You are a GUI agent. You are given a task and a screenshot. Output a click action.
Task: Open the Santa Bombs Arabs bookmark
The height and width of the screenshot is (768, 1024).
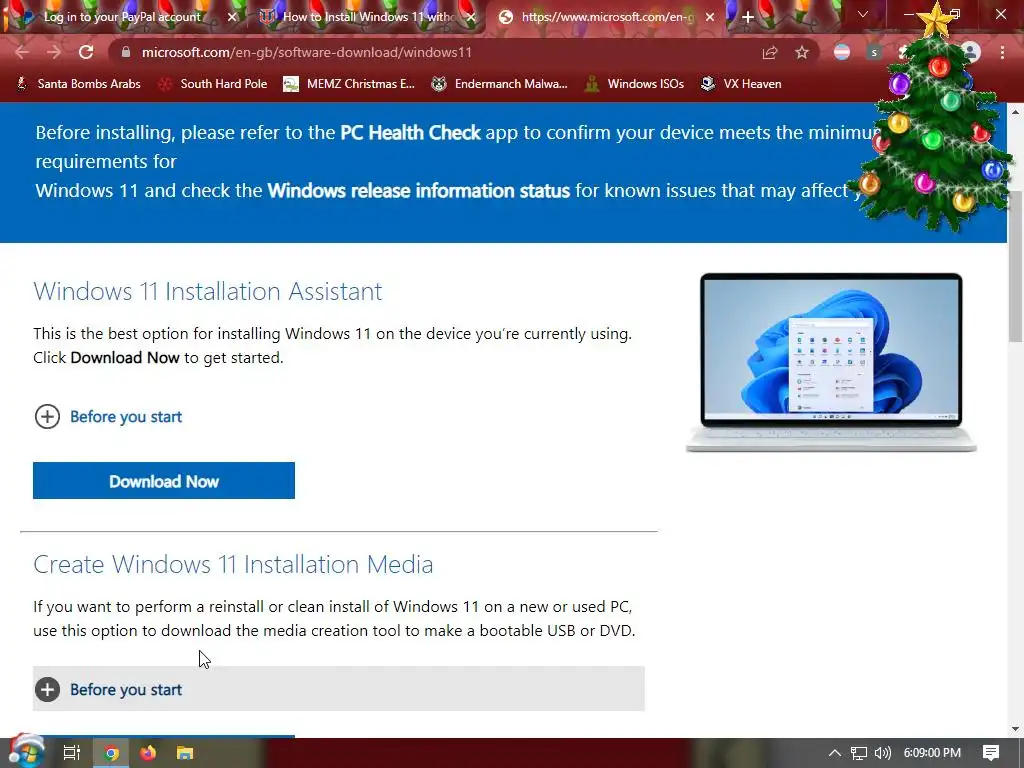click(x=78, y=84)
